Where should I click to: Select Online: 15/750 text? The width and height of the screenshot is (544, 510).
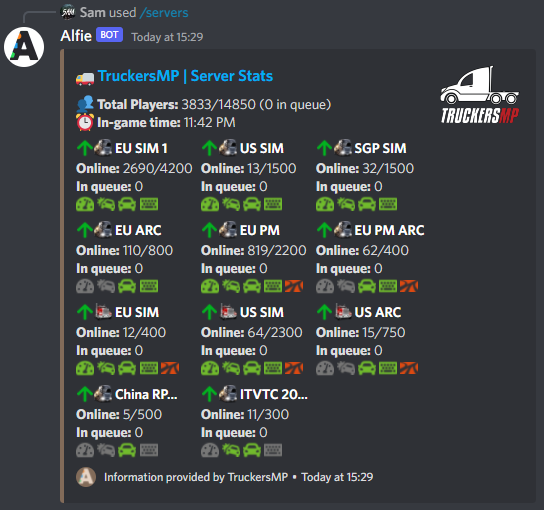(x=360, y=332)
